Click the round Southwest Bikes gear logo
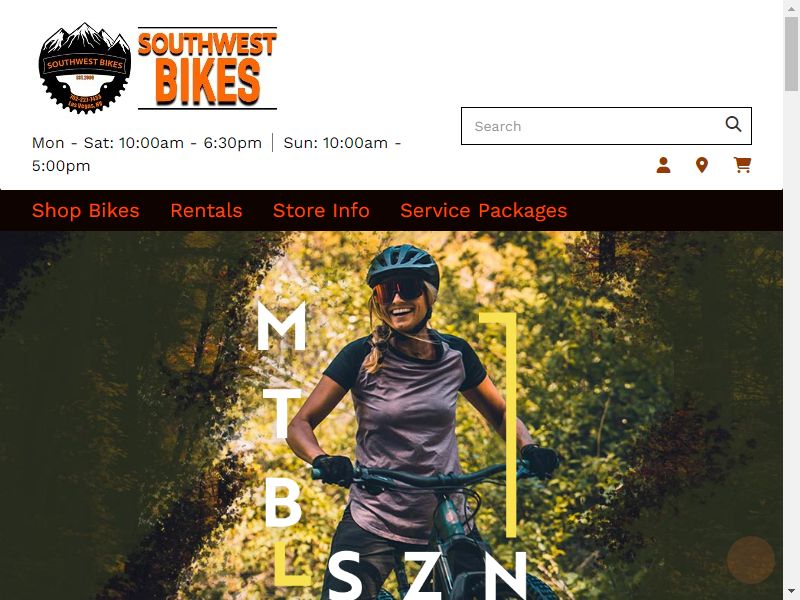Image resolution: width=800 pixels, height=600 pixels. point(85,68)
